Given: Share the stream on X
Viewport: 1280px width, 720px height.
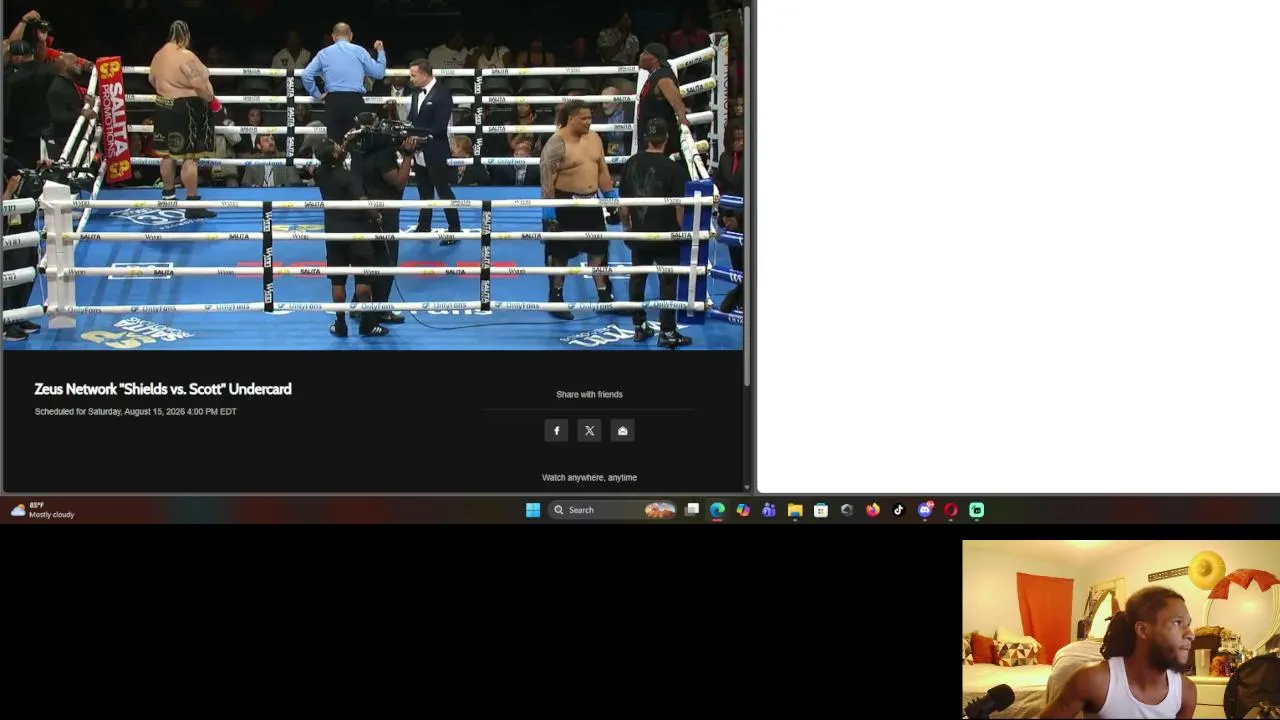Looking at the screenshot, I should pos(590,431).
